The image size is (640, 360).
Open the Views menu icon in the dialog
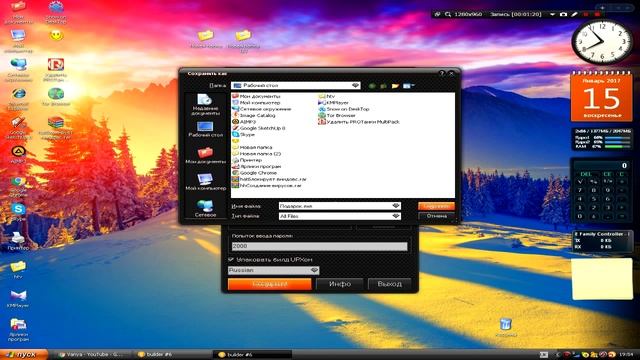[408, 86]
